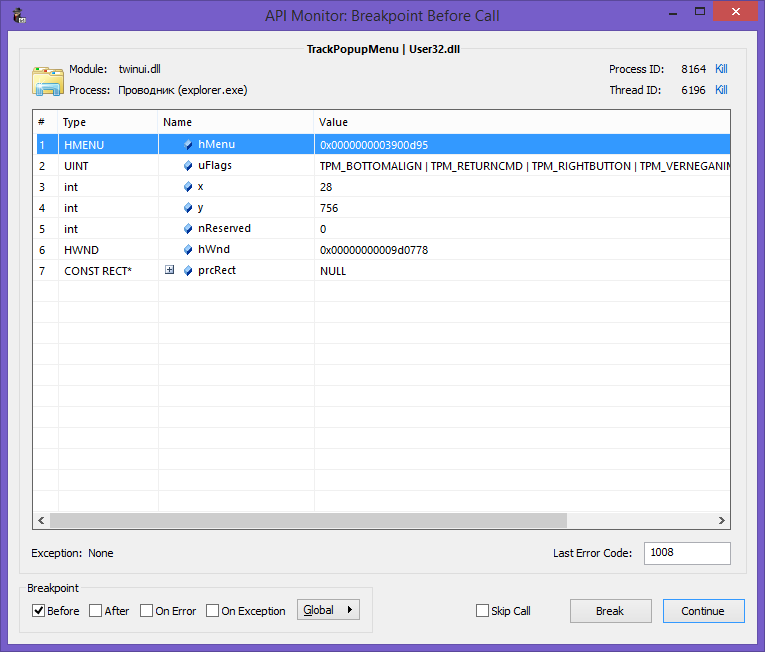The height and width of the screenshot is (652, 765).
Task: Select the nReserved value 0
Action: [323, 229]
